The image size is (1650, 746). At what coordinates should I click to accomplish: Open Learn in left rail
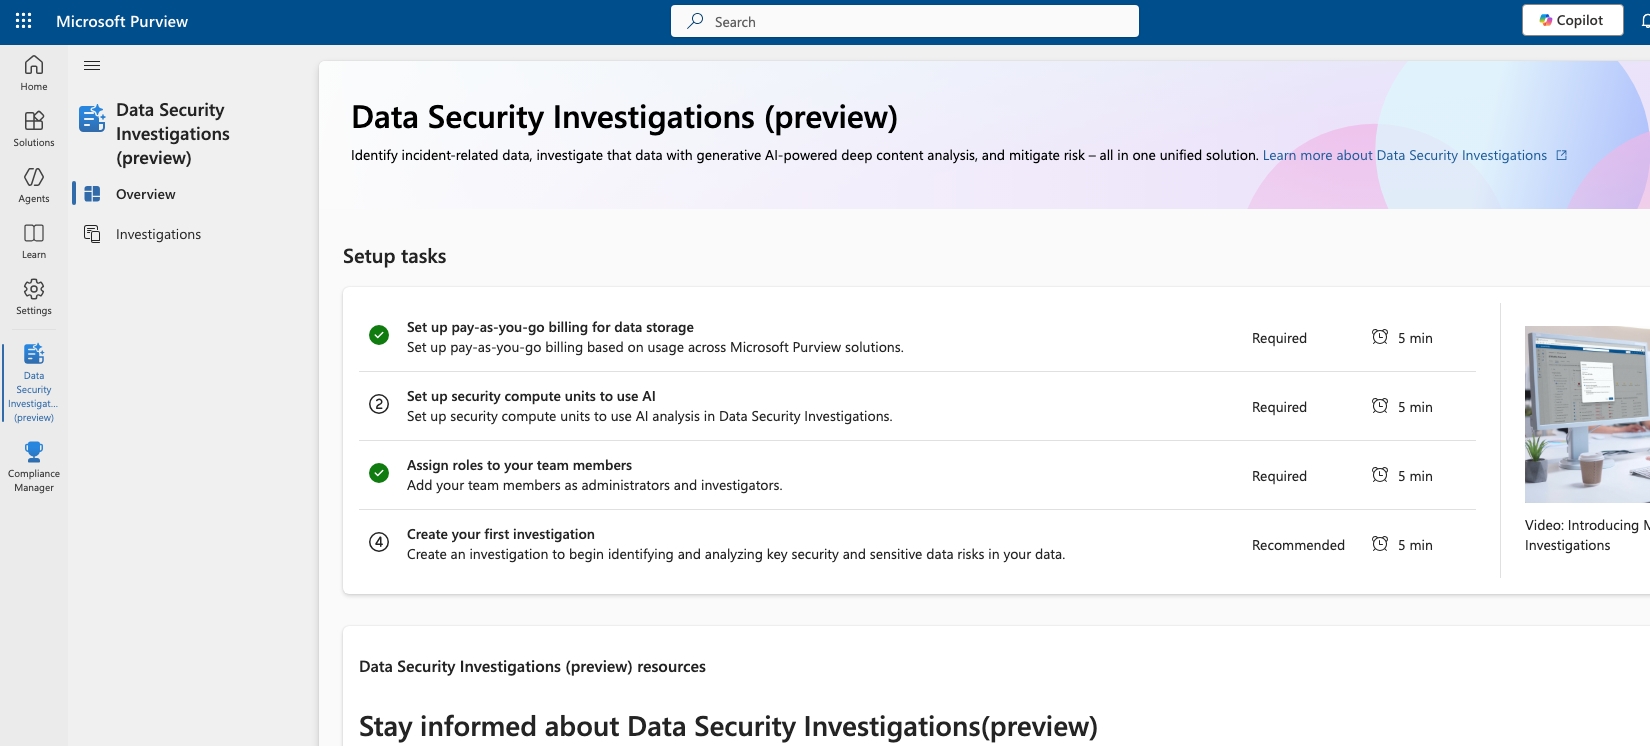click(34, 241)
